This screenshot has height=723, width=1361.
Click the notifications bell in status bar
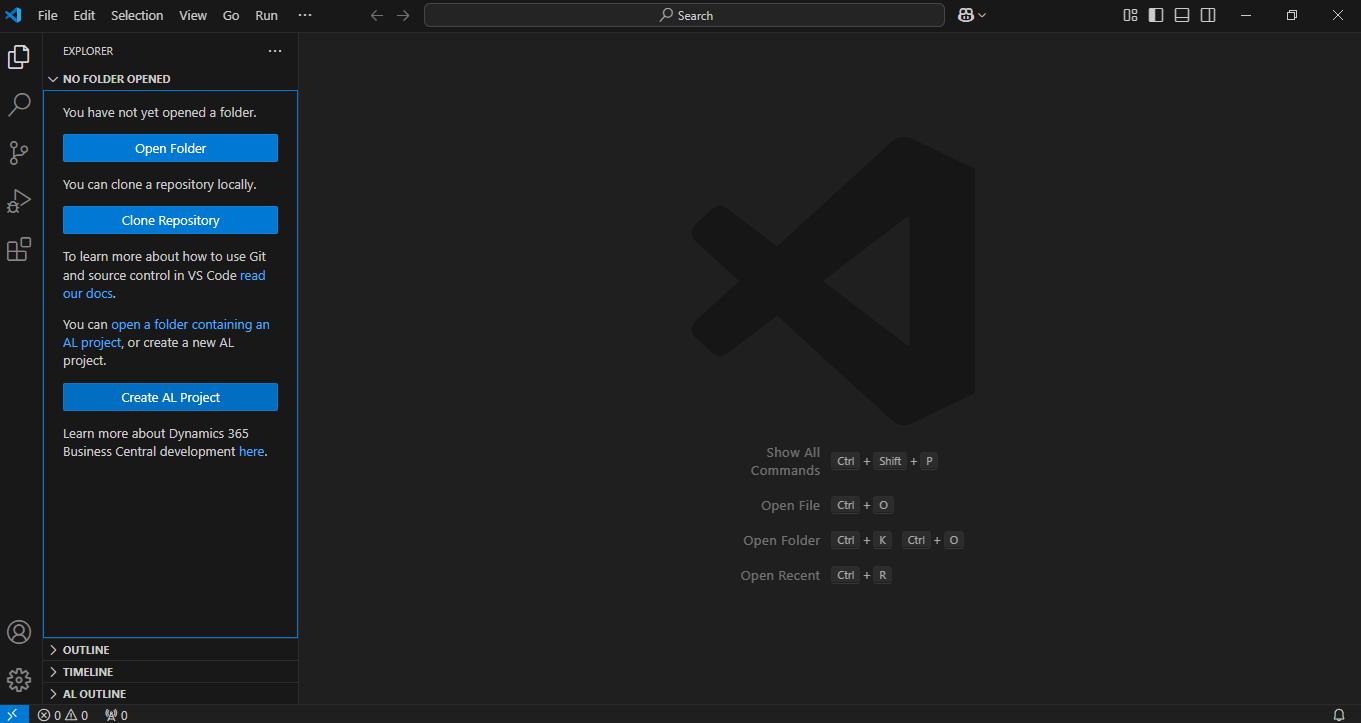(1339, 715)
